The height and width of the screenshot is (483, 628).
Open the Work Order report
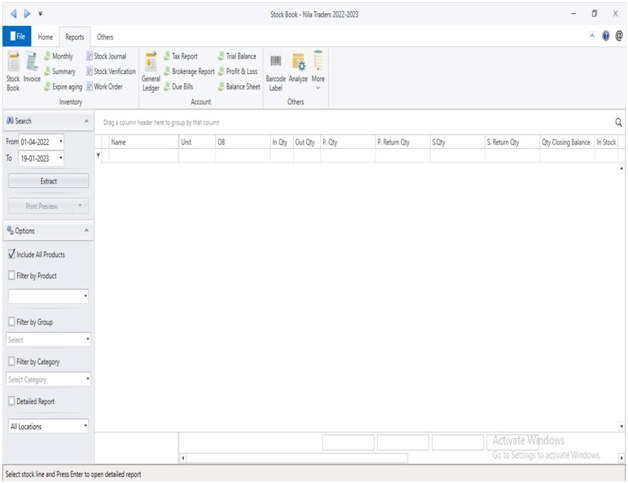(105, 87)
